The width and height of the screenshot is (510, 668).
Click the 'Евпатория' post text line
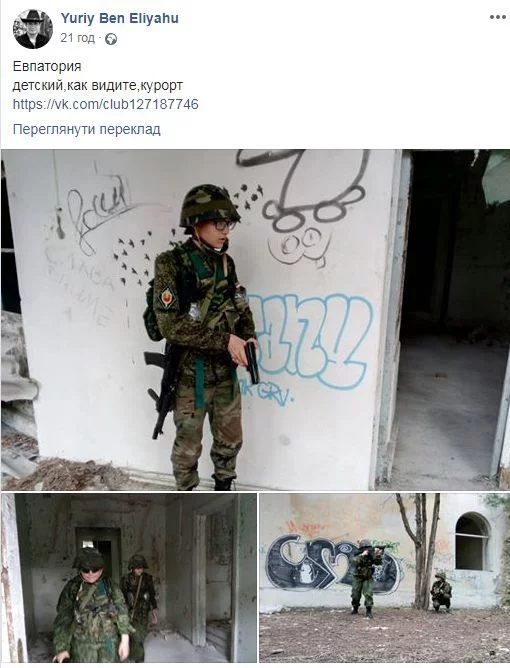click(47, 66)
